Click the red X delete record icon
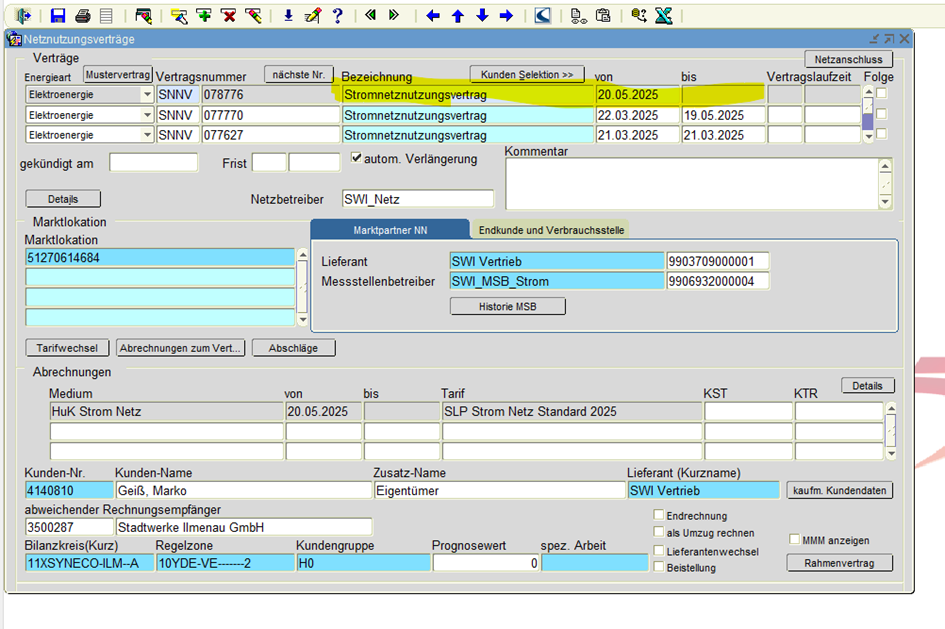The image size is (945, 629). pos(229,15)
